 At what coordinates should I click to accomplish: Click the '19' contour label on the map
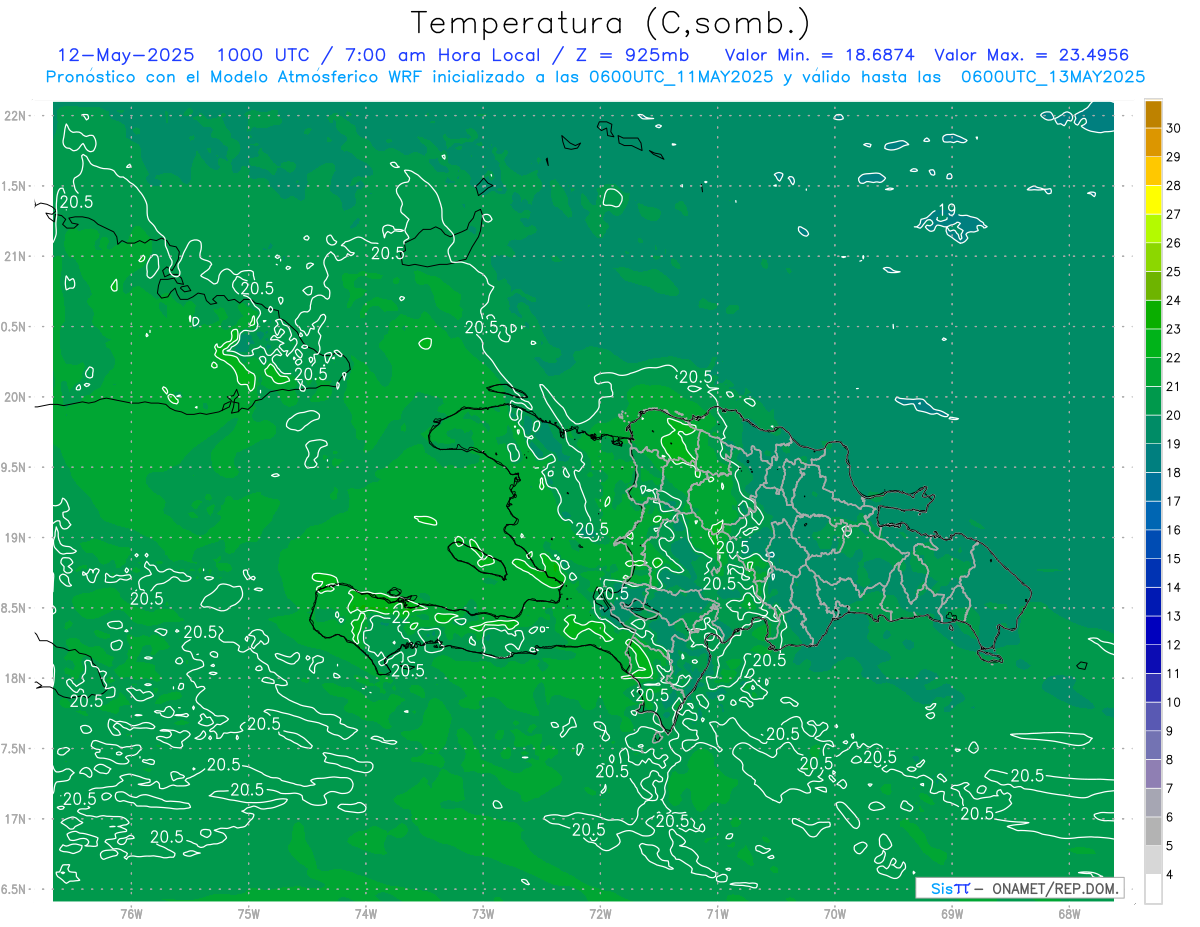click(x=948, y=210)
